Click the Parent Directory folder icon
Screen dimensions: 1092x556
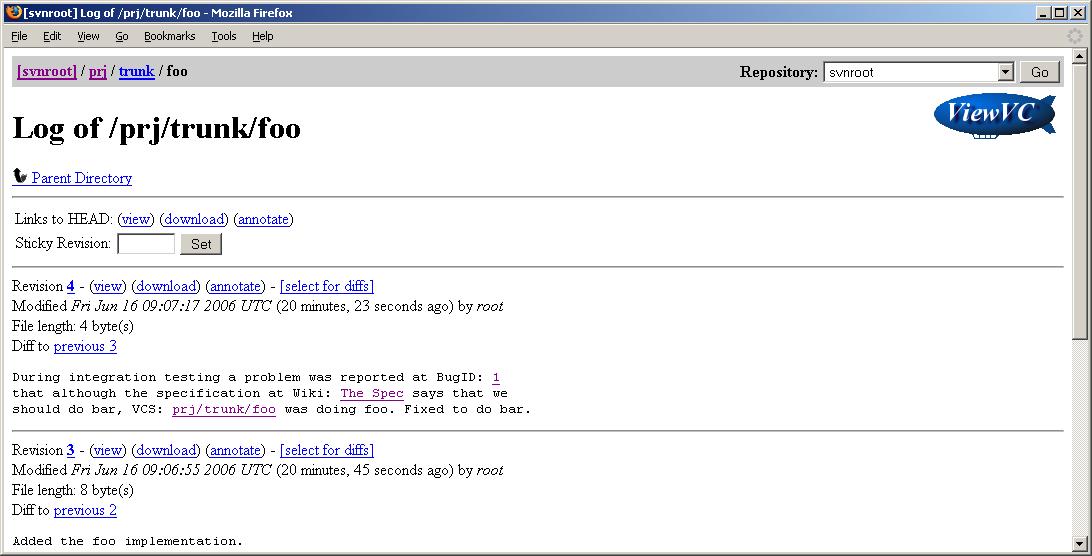click(20, 177)
